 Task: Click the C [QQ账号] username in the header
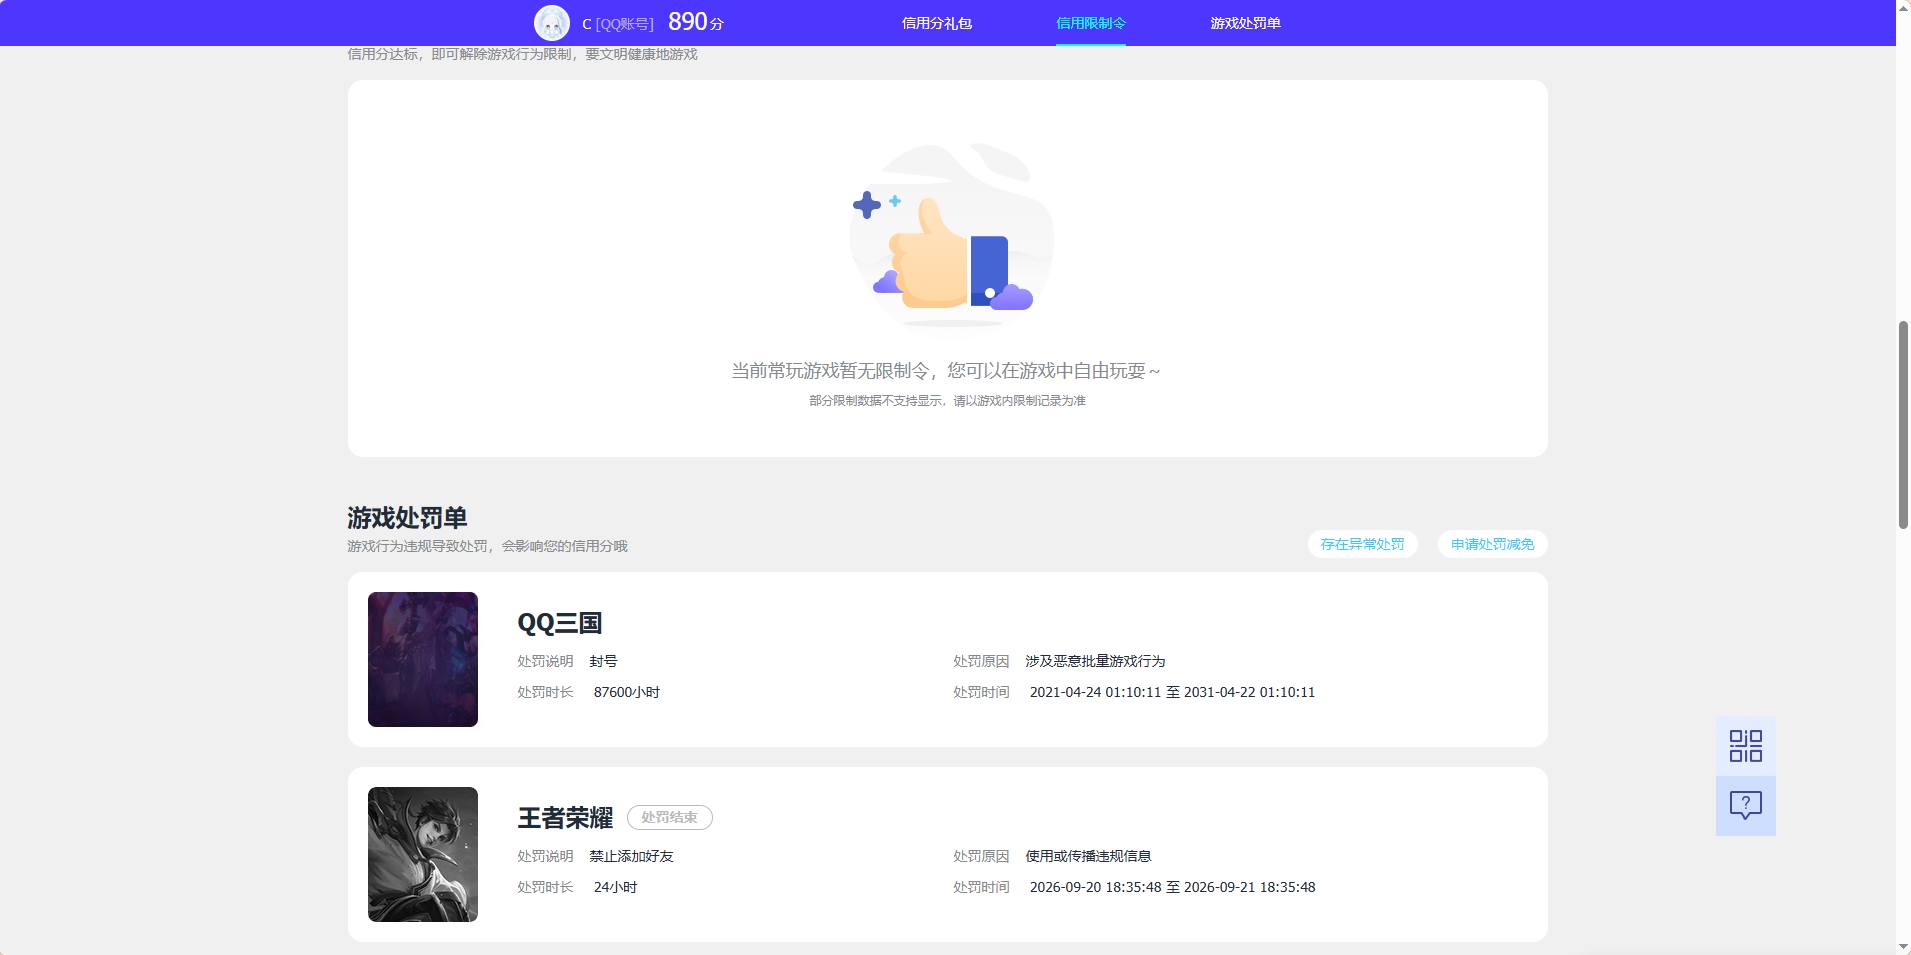click(x=617, y=24)
